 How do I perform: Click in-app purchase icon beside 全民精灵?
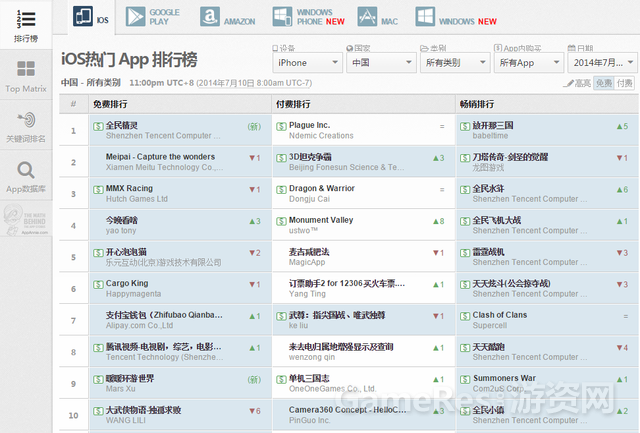[98, 126]
